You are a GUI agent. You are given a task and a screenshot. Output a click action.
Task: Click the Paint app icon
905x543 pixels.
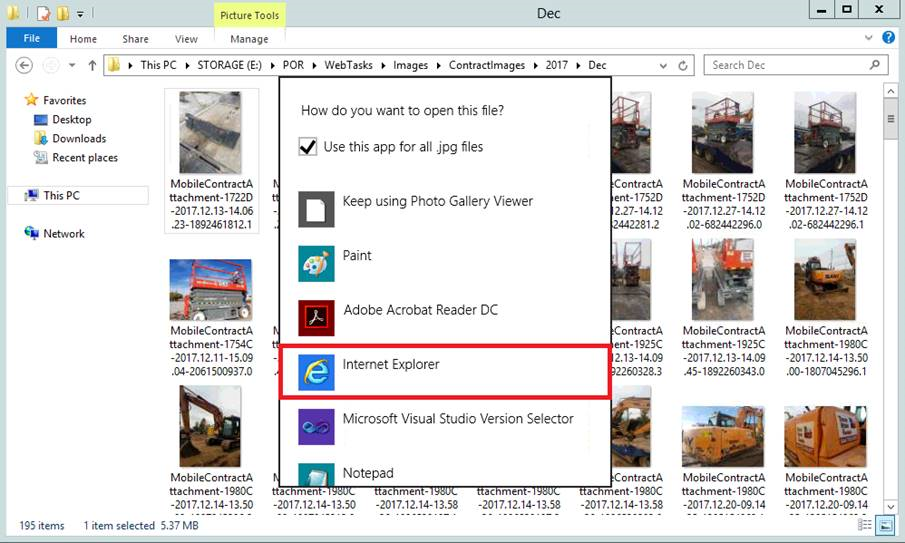coord(316,263)
